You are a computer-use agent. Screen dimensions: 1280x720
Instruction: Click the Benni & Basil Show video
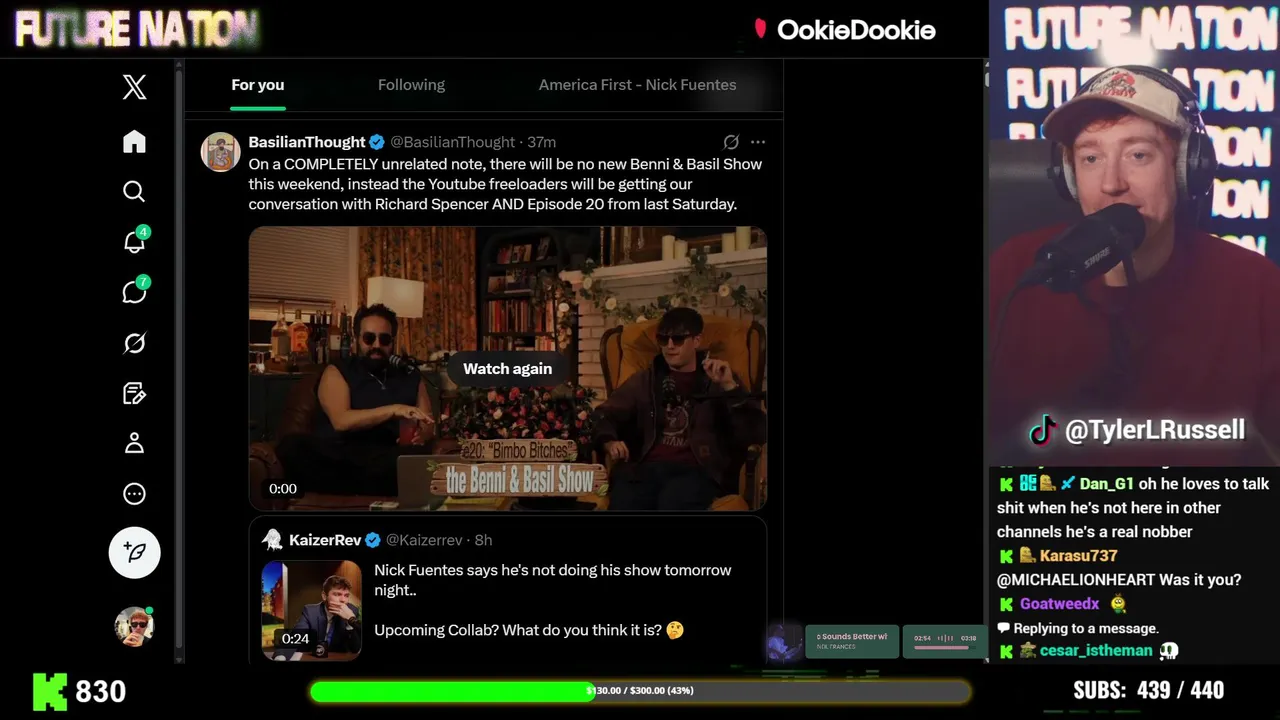pyautogui.click(x=508, y=369)
